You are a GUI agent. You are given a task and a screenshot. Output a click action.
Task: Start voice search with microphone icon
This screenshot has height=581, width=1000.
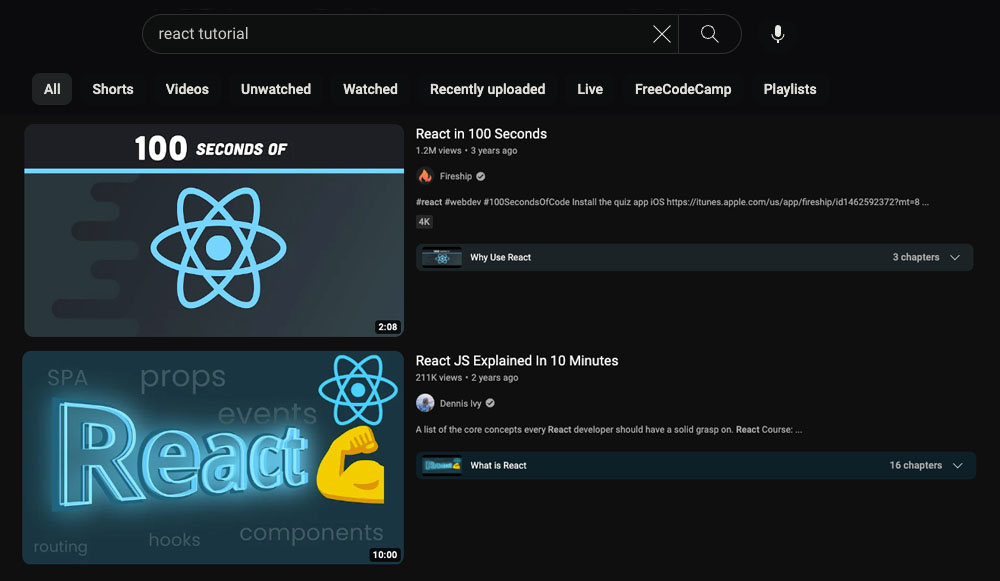[x=777, y=34]
